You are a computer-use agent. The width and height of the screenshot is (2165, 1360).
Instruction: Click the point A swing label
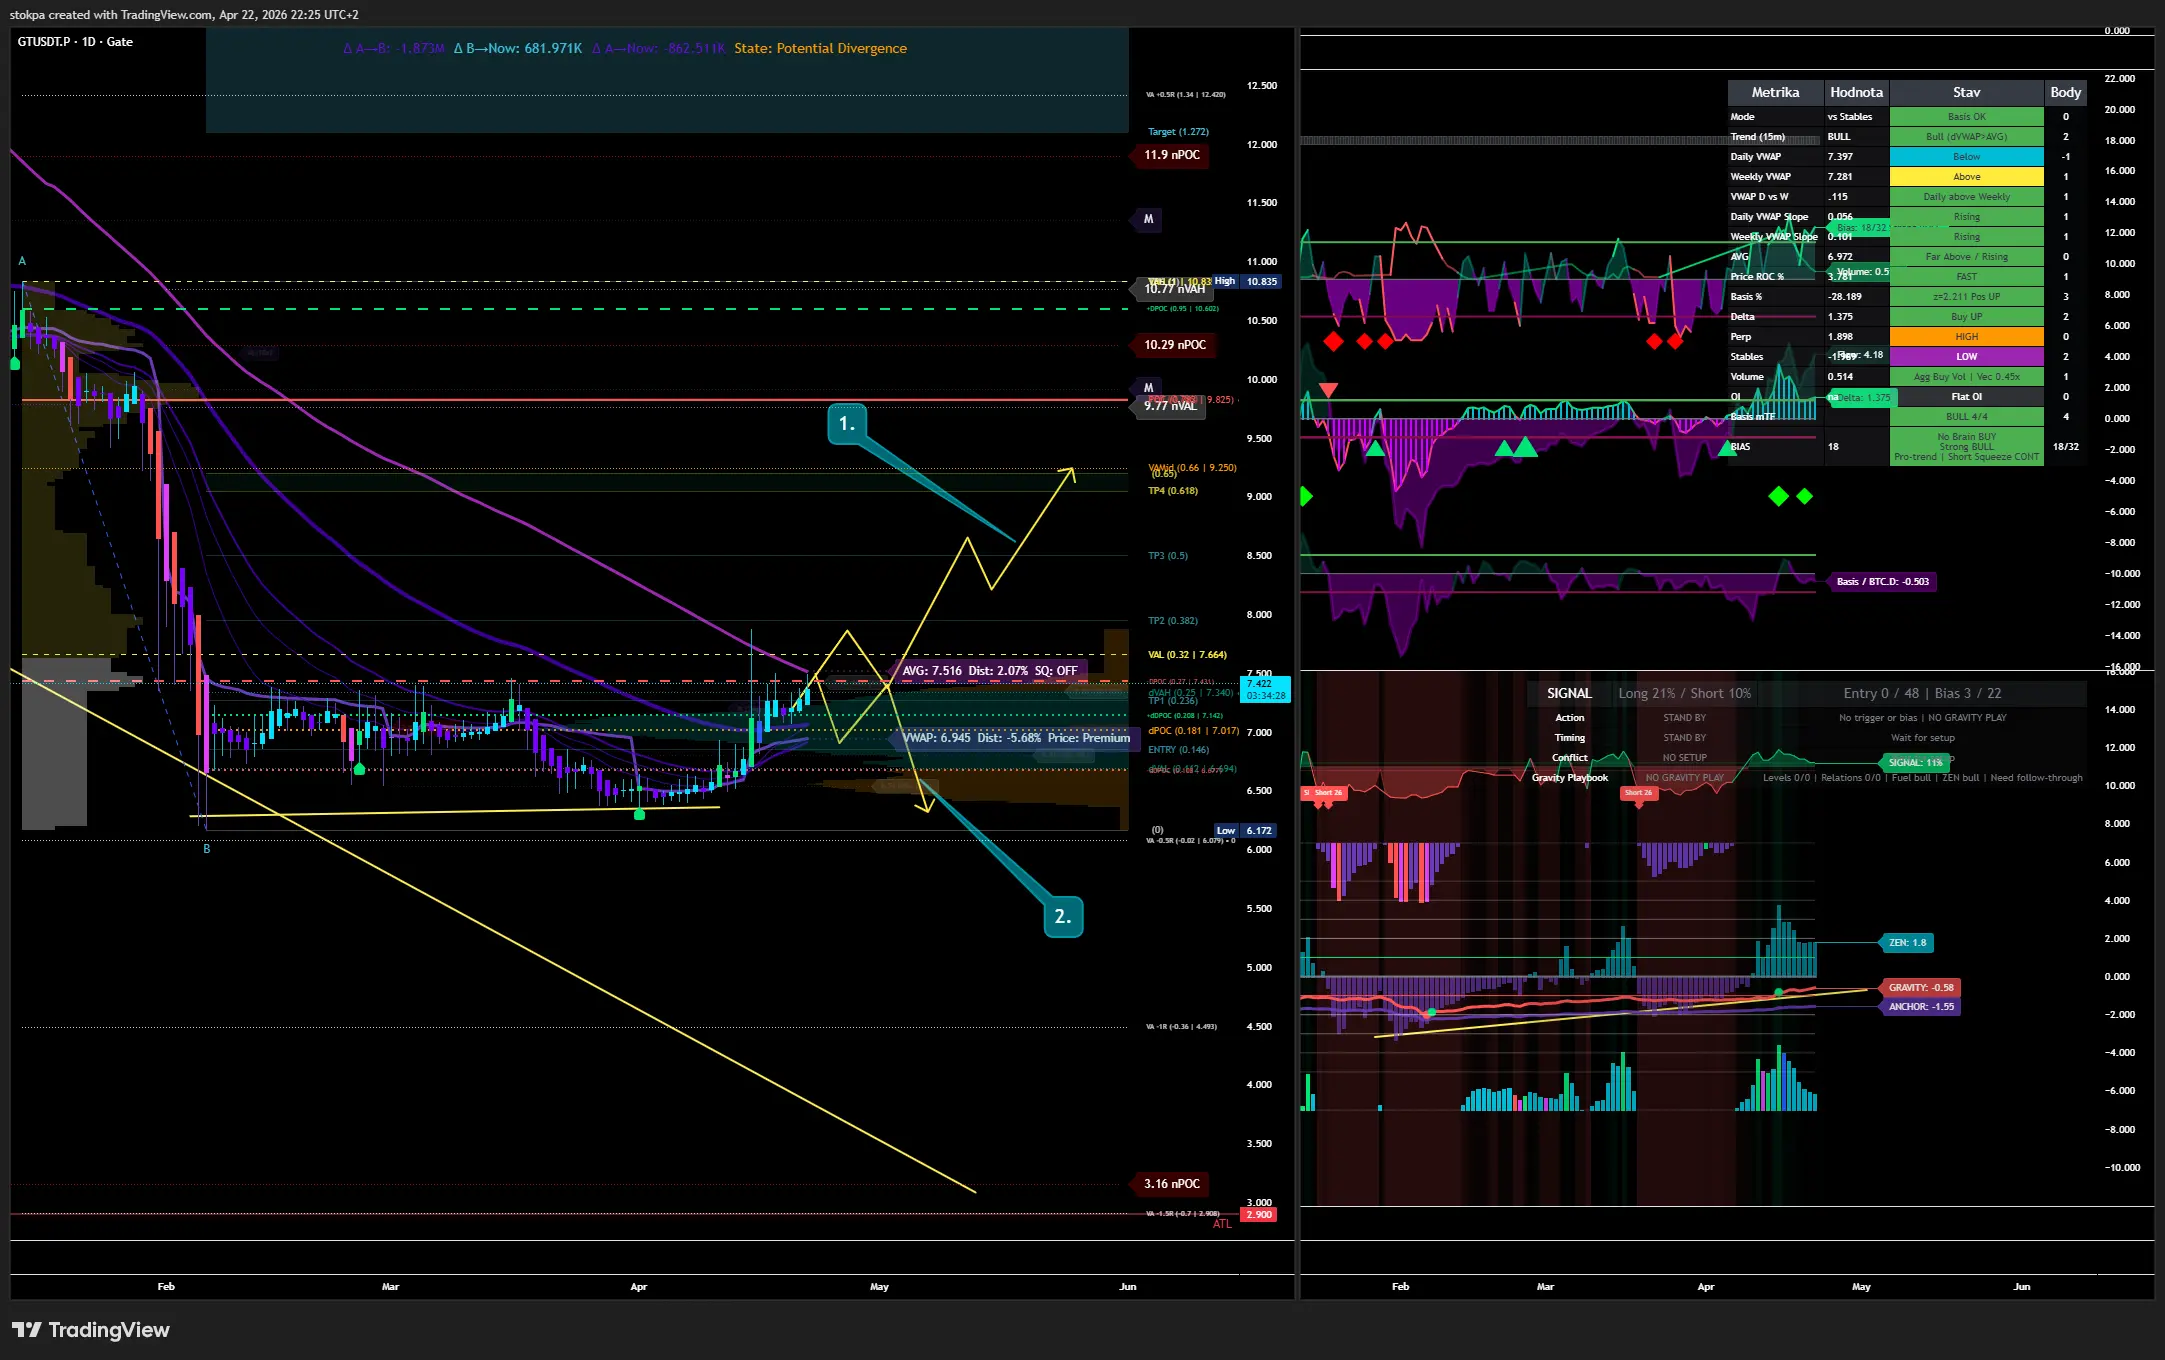point(22,261)
